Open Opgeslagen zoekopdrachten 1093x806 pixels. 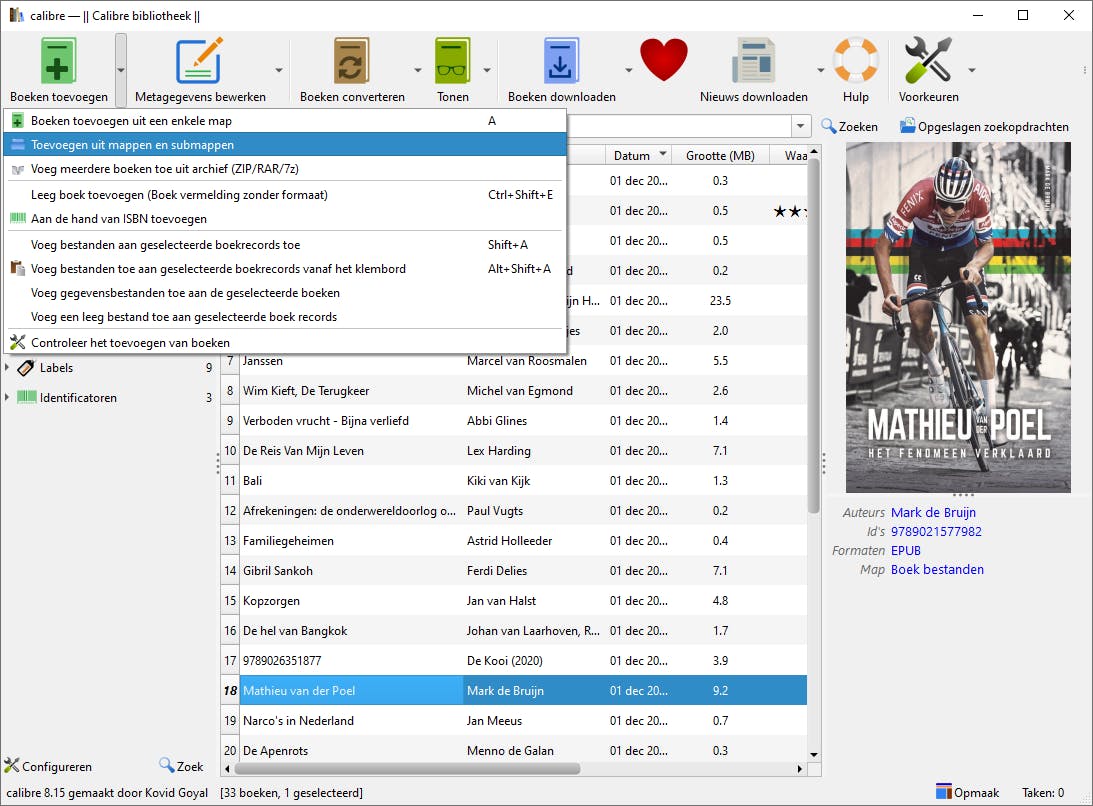click(984, 127)
